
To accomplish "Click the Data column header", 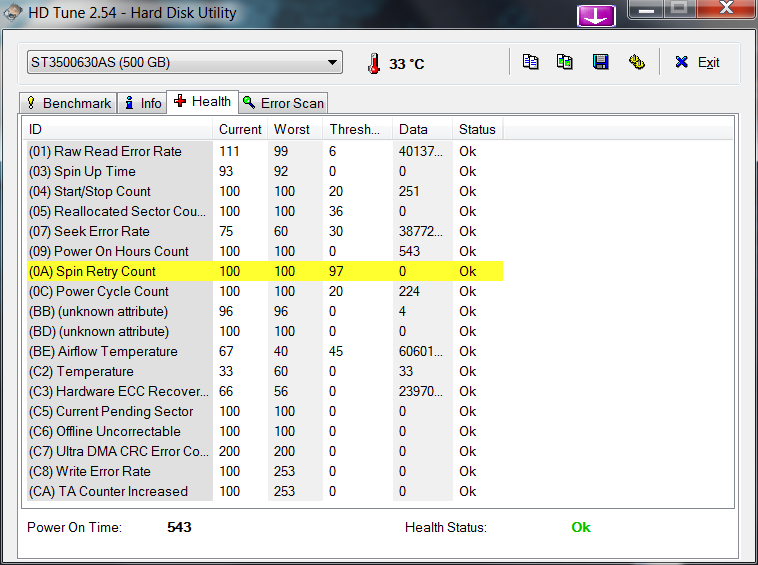I will [422, 130].
